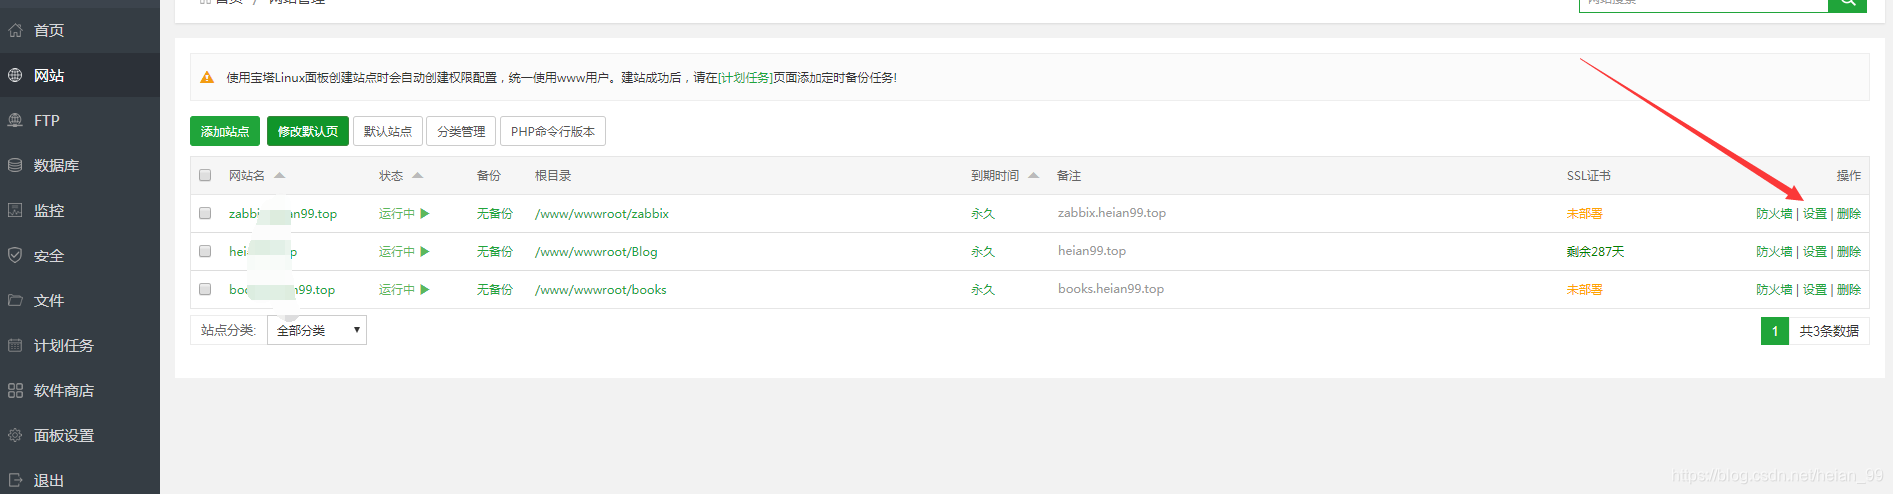
Task: Click the grid icon for 软件商店
Action: tap(15, 390)
